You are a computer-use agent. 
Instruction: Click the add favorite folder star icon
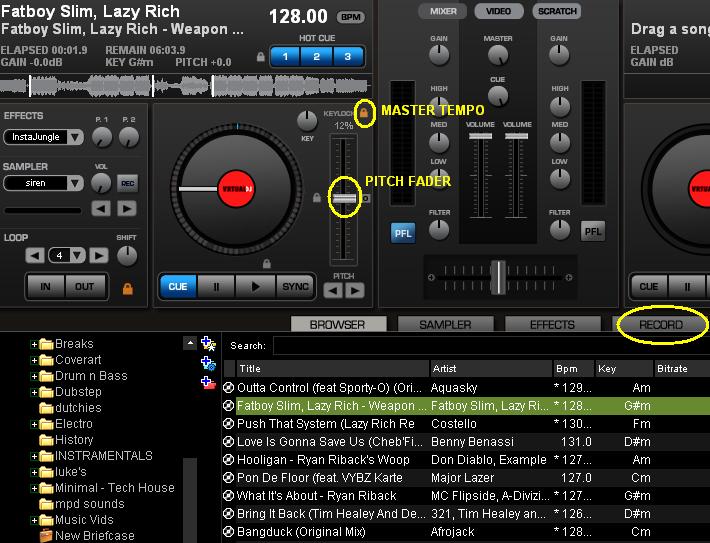pos(208,344)
